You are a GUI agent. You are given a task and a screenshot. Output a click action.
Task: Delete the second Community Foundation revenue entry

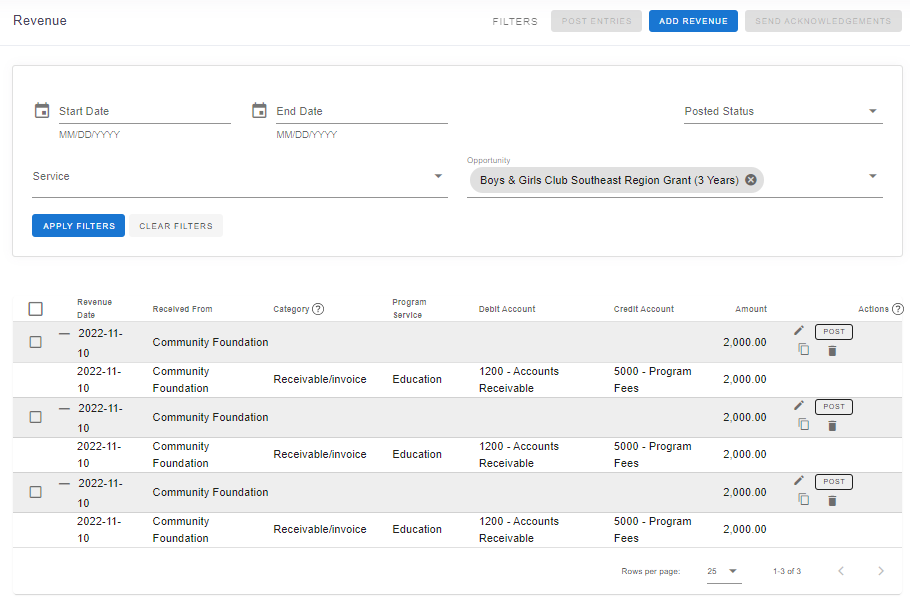point(832,425)
